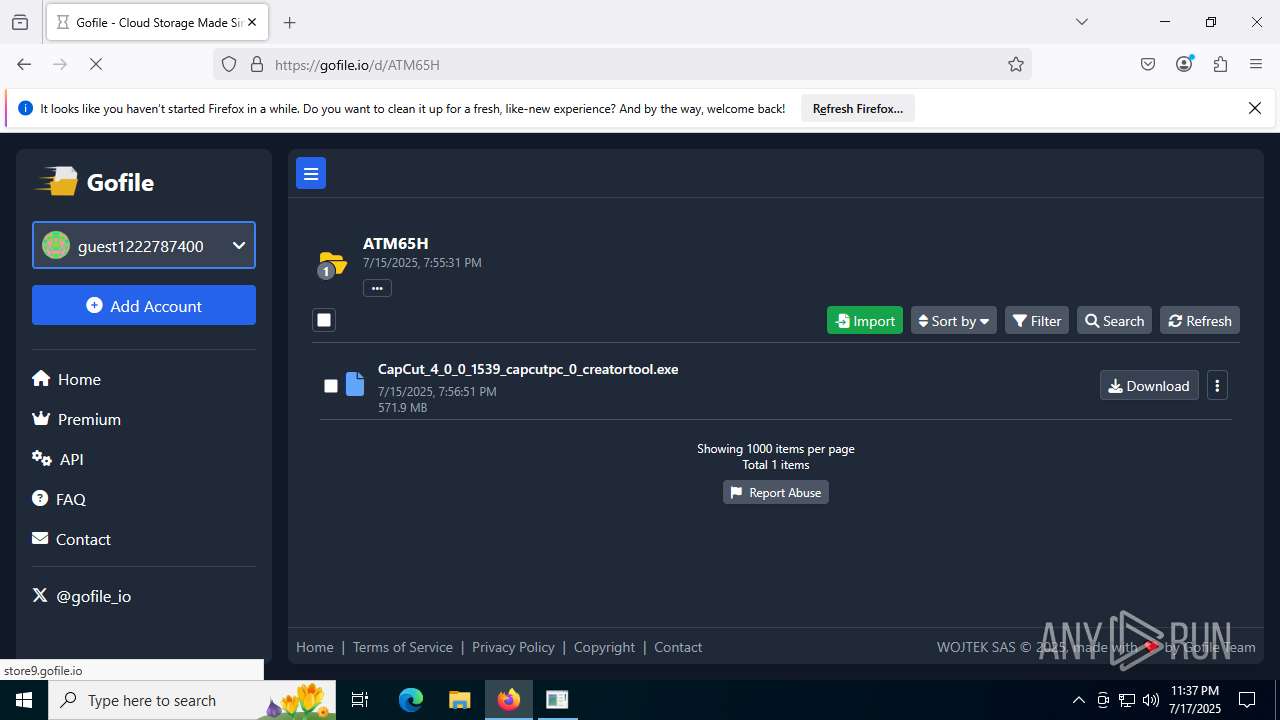Check the select-all items checkbox

pos(323,320)
